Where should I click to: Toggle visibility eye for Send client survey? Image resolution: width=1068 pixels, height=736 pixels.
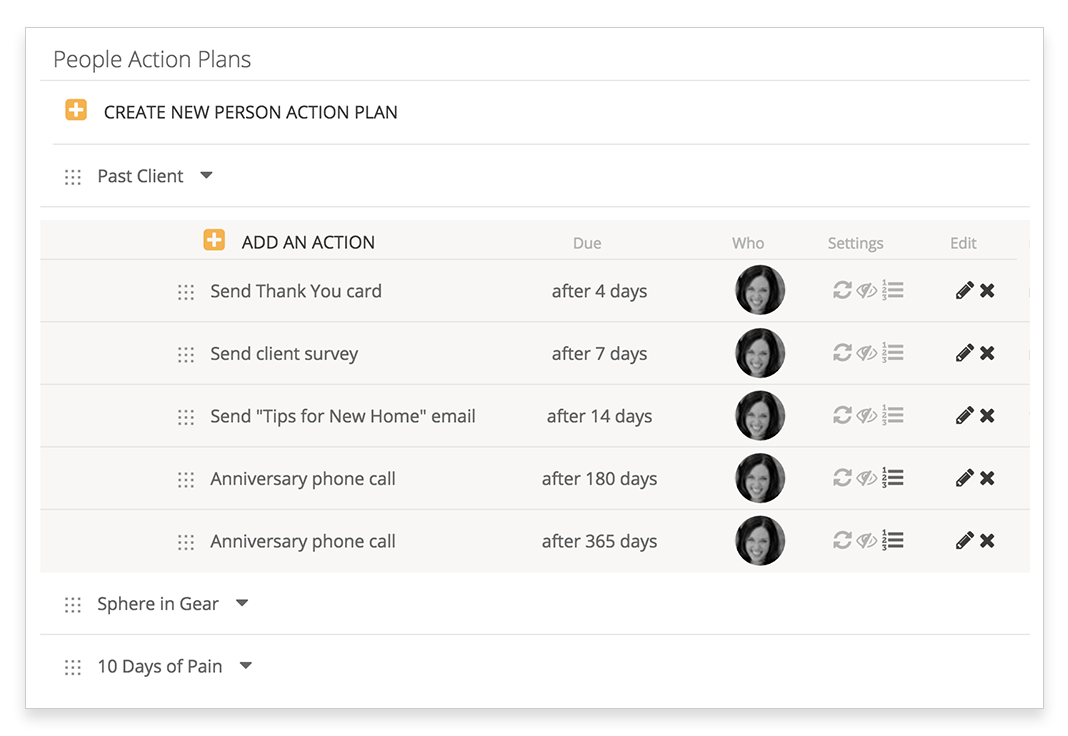[866, 353]
